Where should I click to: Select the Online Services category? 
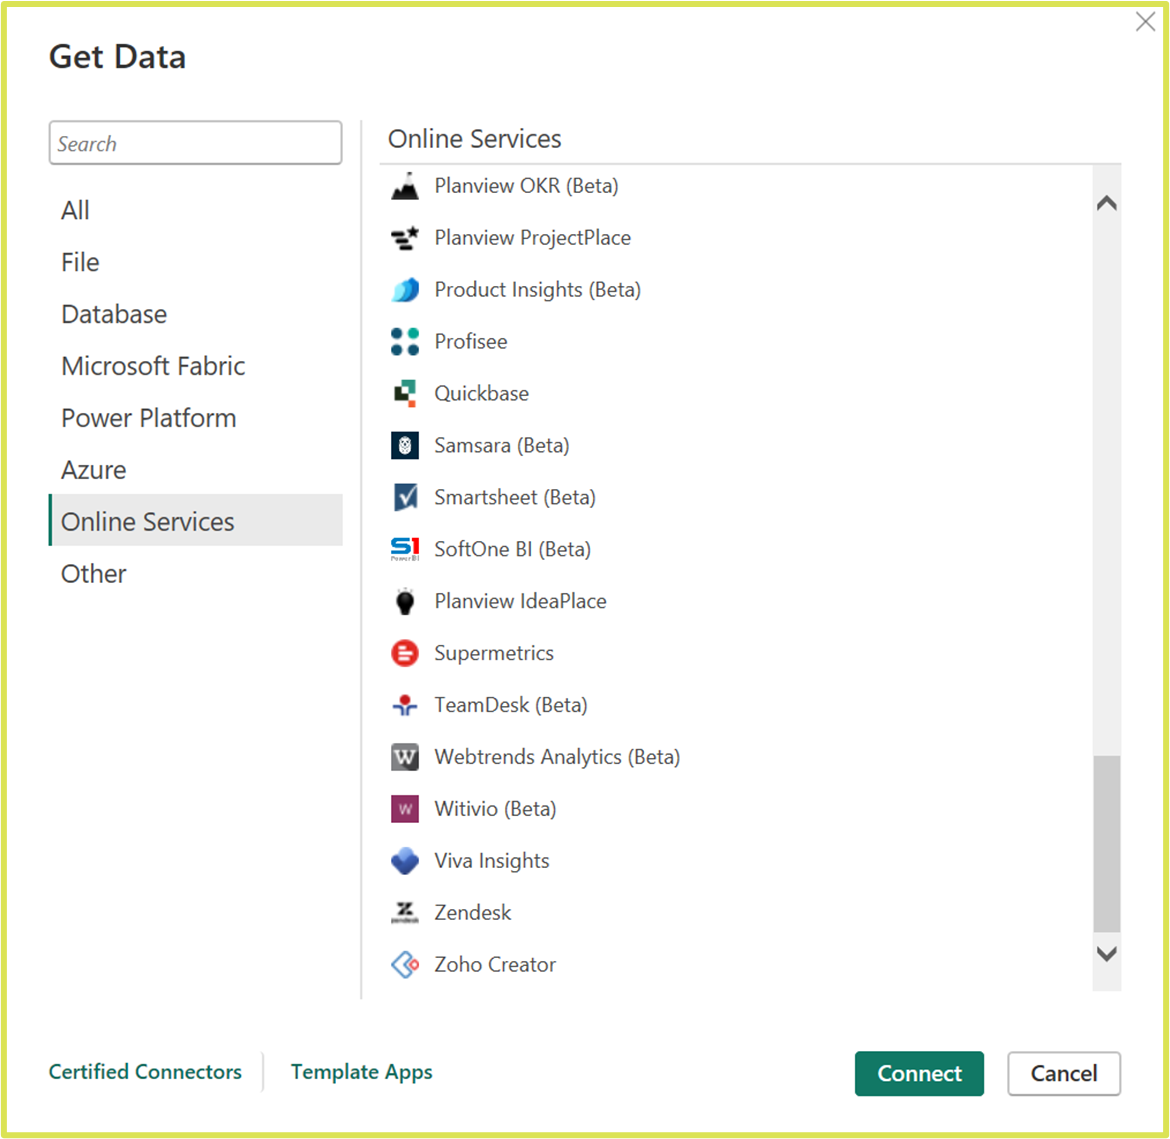[x=195, y=520]
